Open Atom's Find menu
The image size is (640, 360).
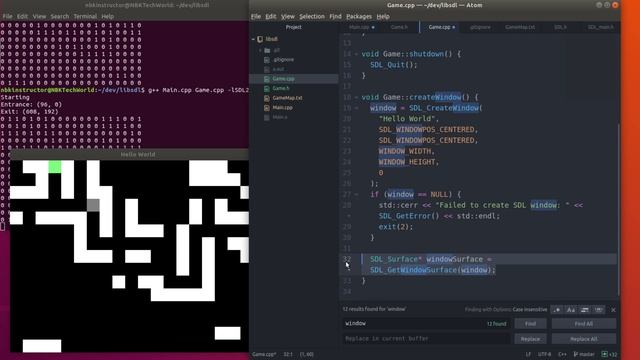(x=335, y=16)
